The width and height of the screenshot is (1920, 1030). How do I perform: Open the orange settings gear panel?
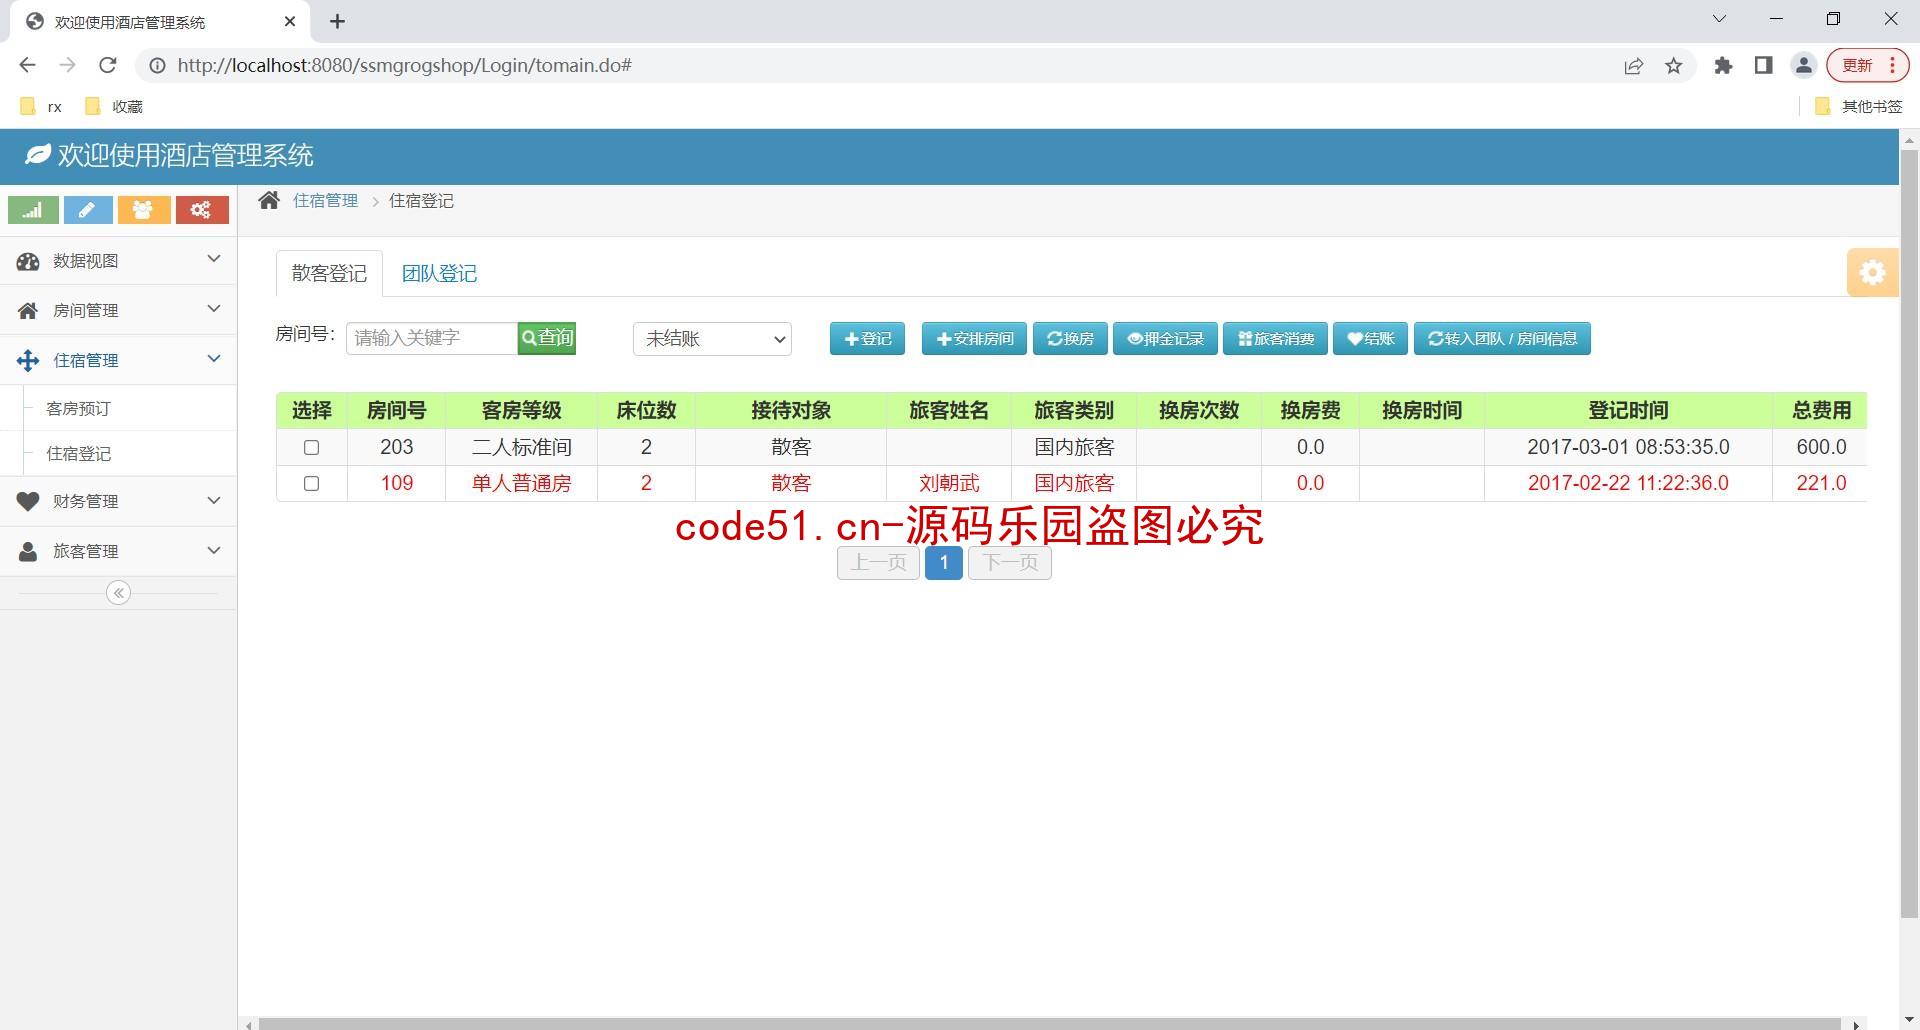pos(1872,272)
